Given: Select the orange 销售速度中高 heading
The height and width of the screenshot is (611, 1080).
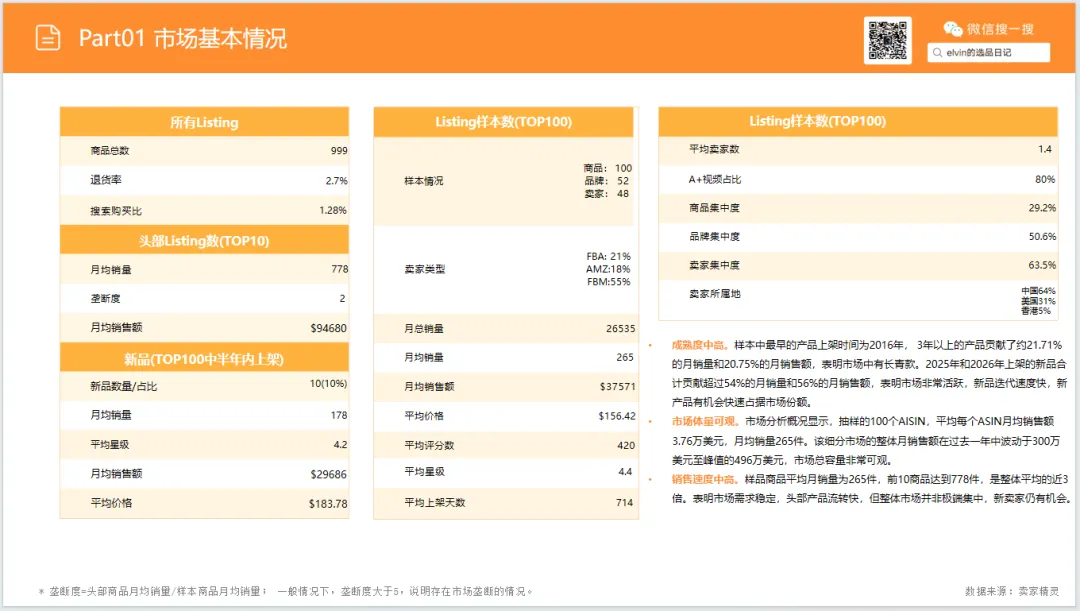Looking at the screenshot, I should [x=705, y=479].
